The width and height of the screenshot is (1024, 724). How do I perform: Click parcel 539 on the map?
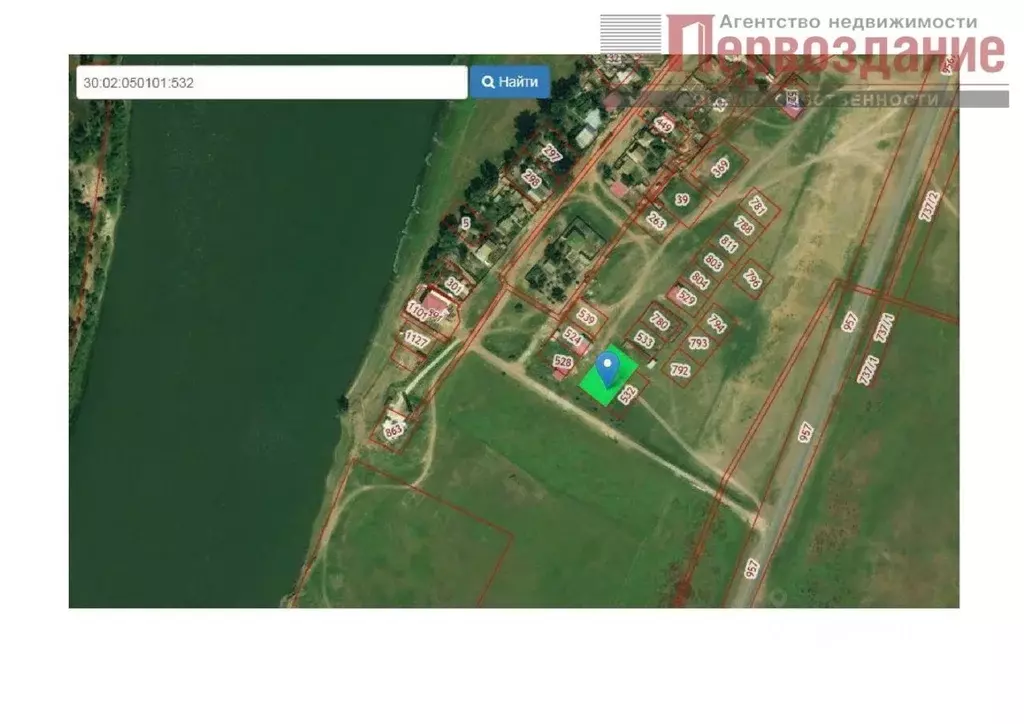coord(587,318)
